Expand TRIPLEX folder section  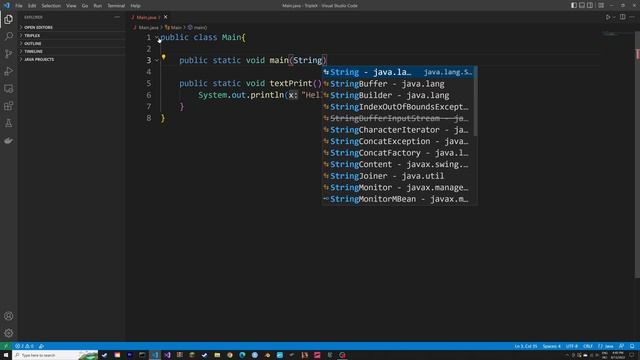(x=71, y=36)
